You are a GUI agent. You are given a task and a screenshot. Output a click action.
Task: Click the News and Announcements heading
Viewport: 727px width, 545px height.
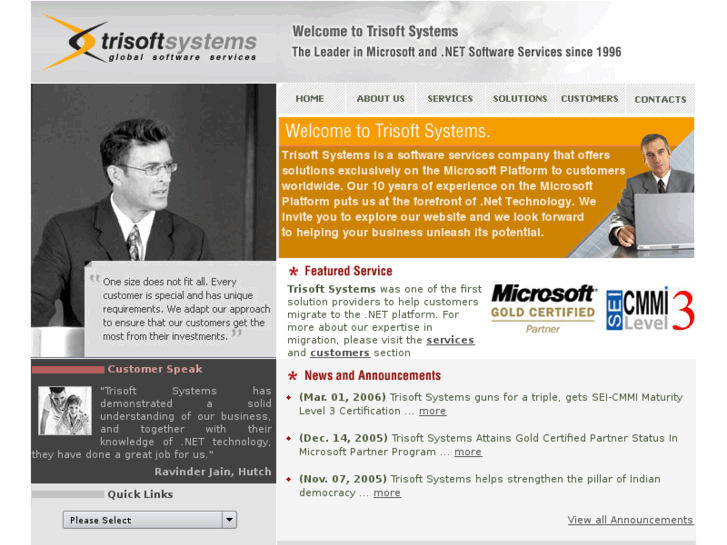pyautogui.click(x=372, y=375)
